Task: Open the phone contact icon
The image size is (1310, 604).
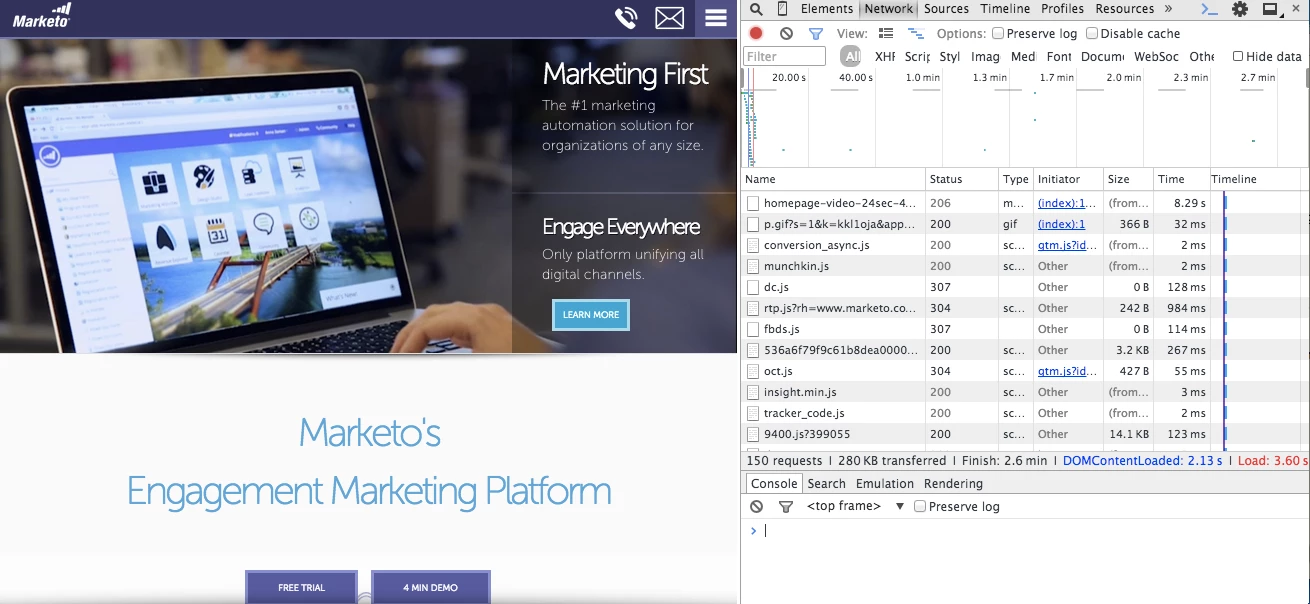Action: point(626,18)
